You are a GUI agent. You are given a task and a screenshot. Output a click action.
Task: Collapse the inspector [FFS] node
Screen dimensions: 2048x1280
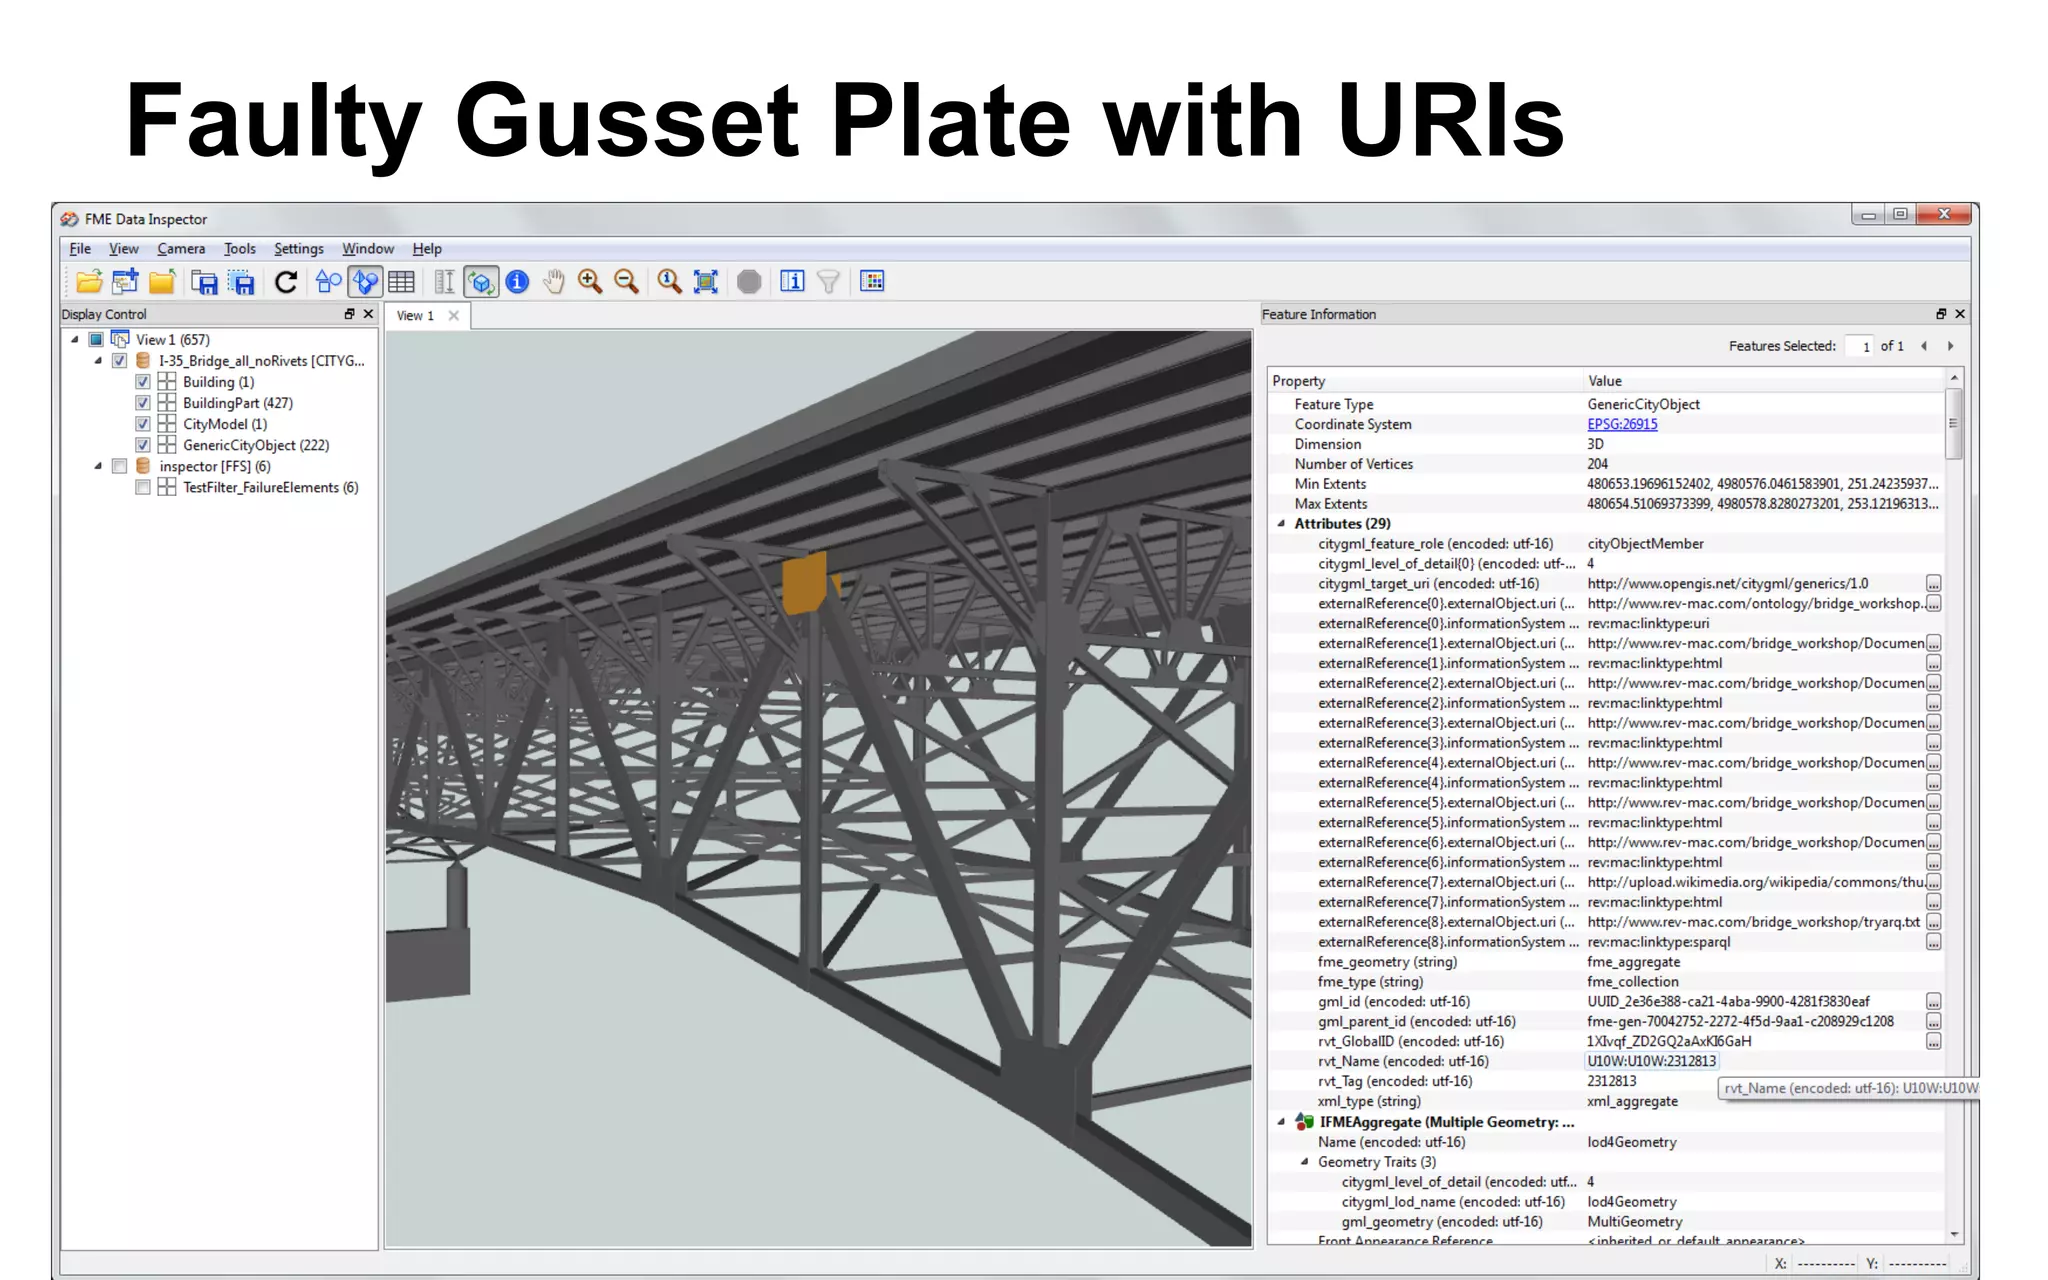[98, 466]
